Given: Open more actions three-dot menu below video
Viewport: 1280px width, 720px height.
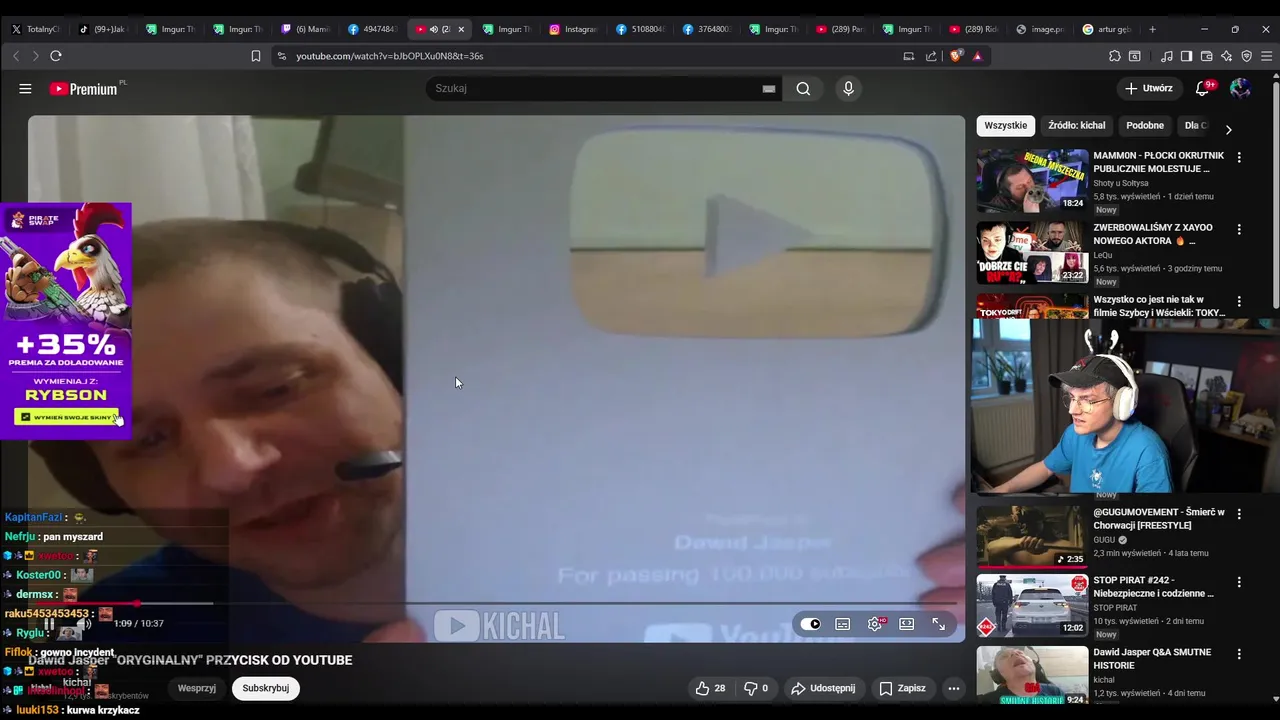Looking at the screenshot, I should [x=953, y=688].
